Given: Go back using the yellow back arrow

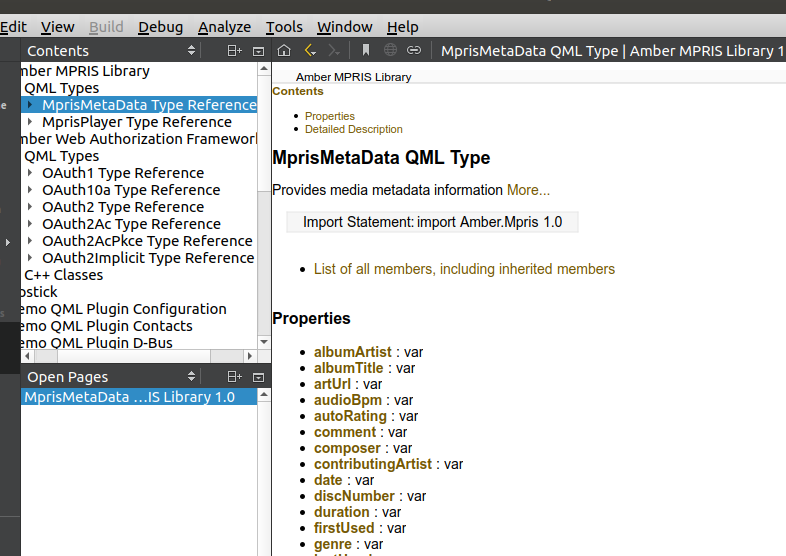Looking at the screenshot, I should pyautogui.click(x=310, y=50).
